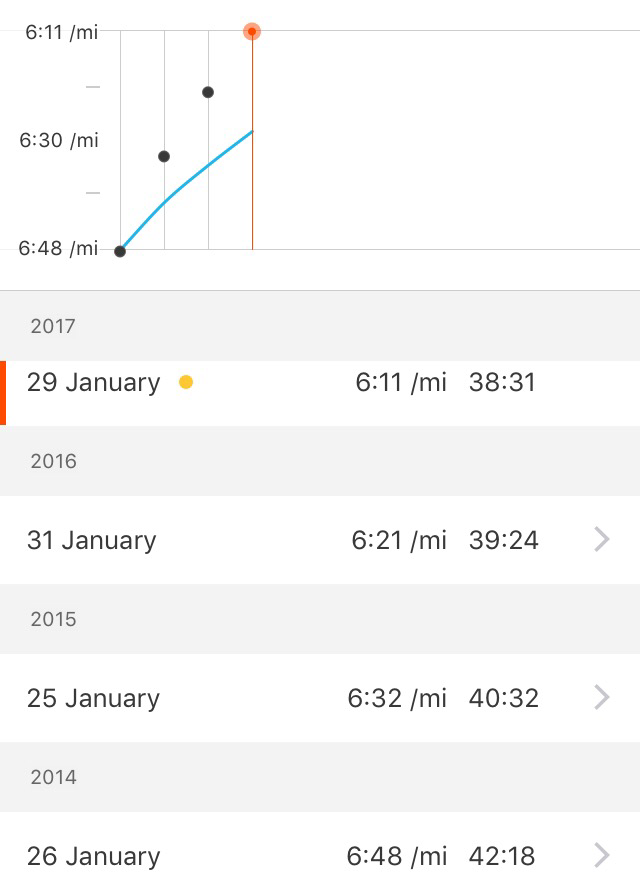Select the second black dot on the chart
The image size is (640, 893).
point(164,156)
